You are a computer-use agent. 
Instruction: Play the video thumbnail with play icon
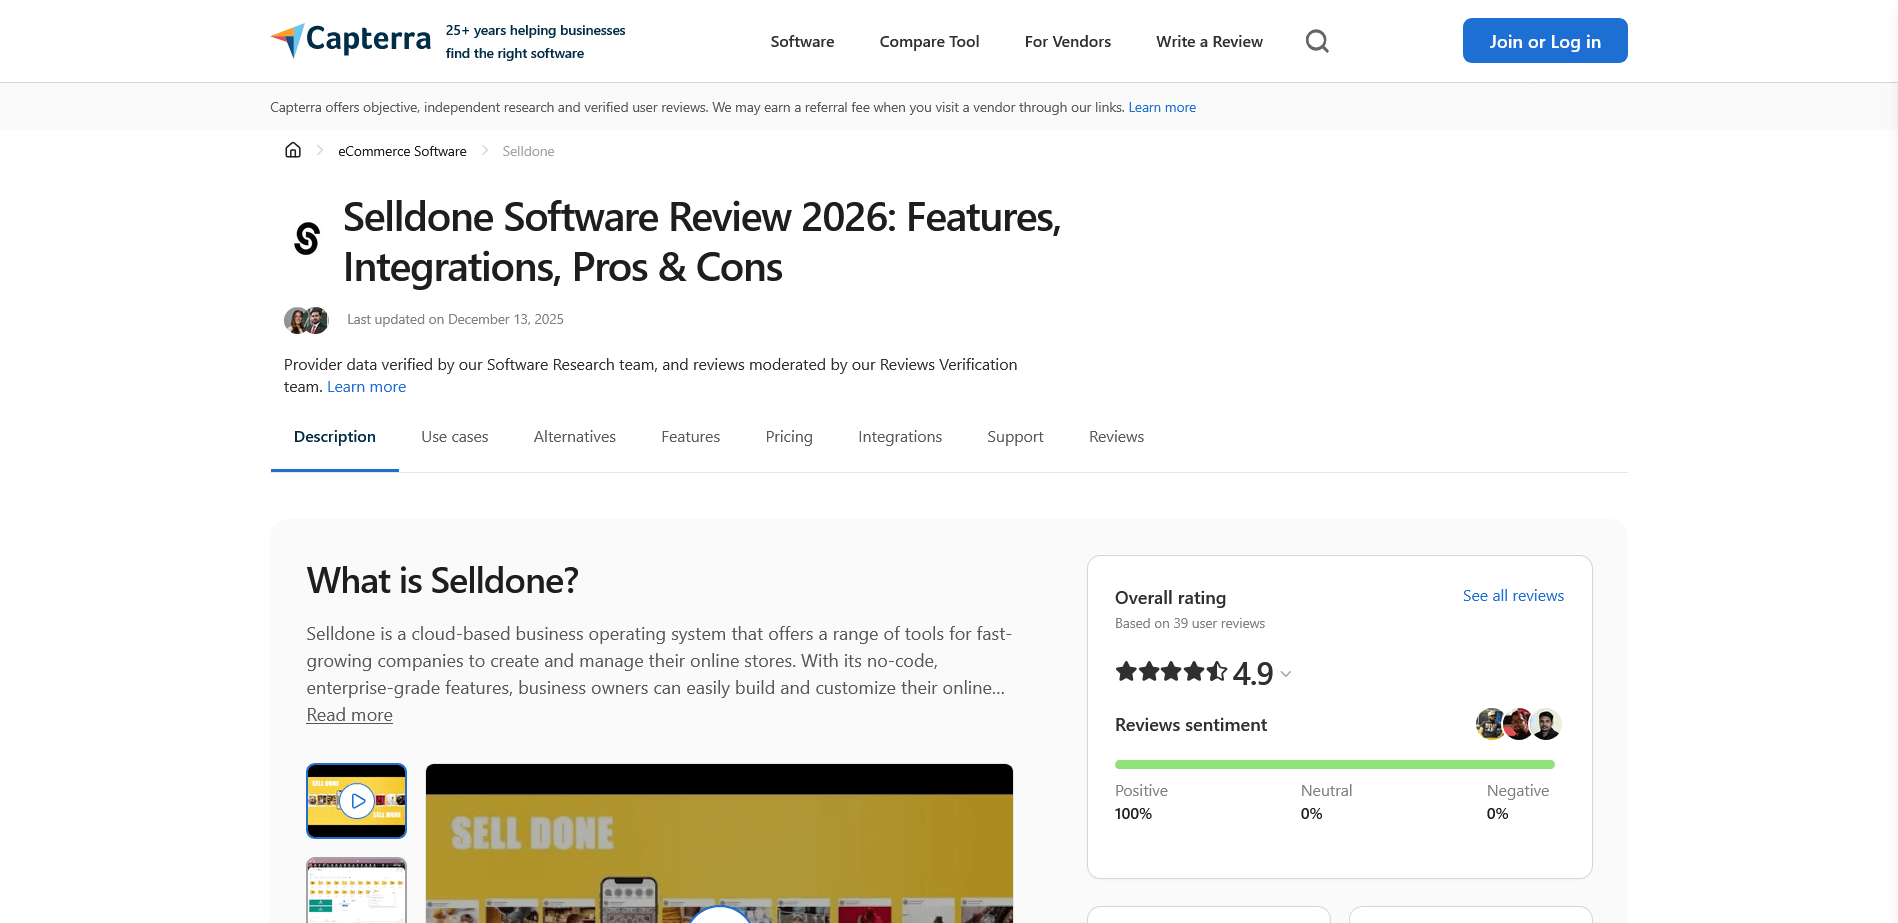pos(356,801)
